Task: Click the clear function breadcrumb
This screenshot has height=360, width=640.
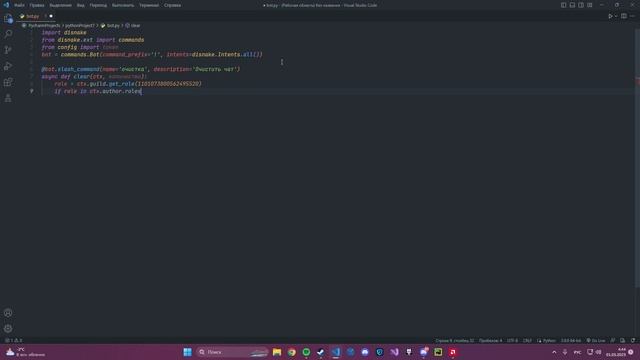Action: [135, 25]
